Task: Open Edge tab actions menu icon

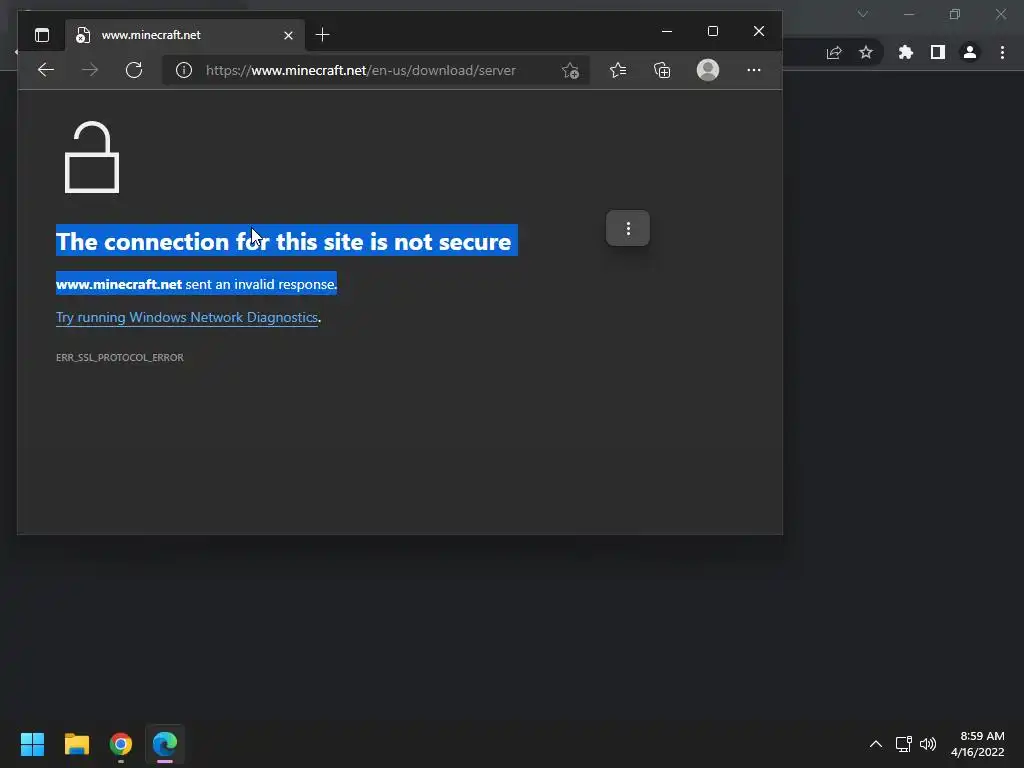Action: point(42,35)
